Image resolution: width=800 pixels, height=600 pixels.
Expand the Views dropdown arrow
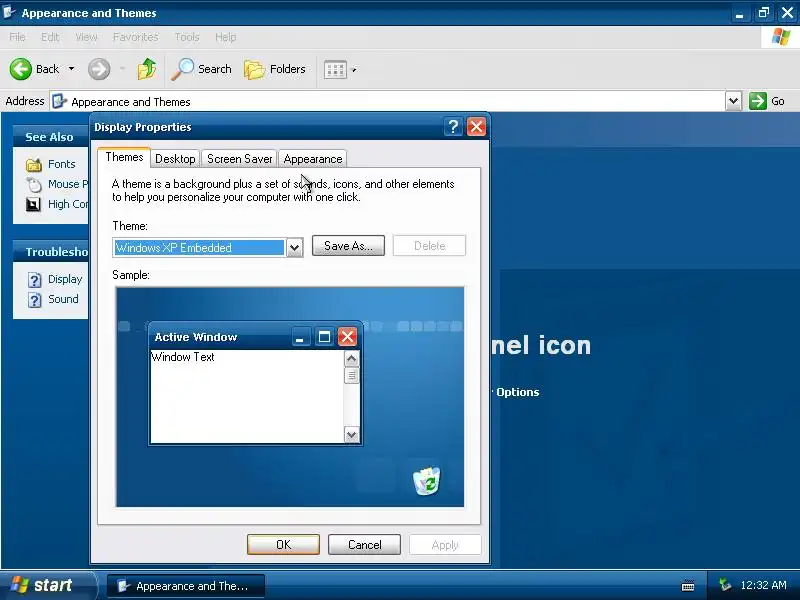click(354, 70)
